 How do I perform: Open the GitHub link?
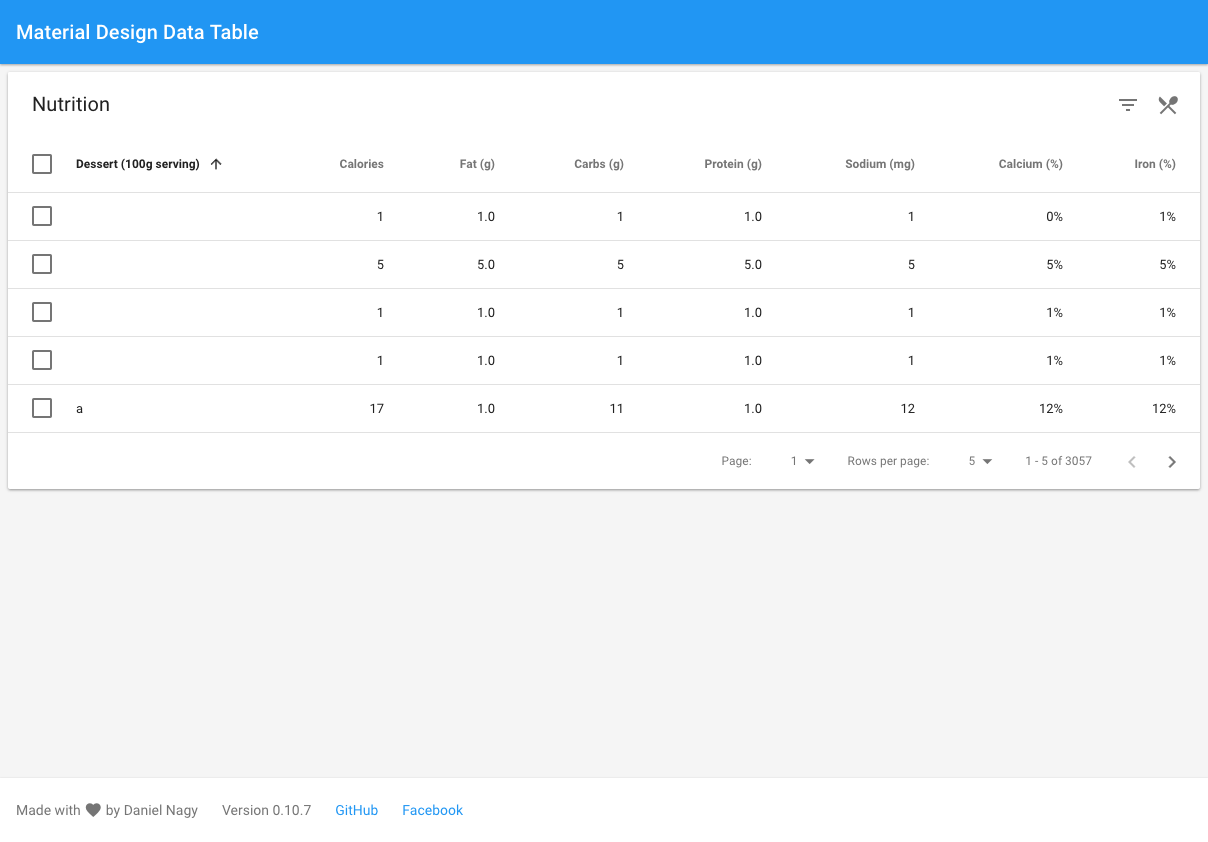[x=356, y=810]
